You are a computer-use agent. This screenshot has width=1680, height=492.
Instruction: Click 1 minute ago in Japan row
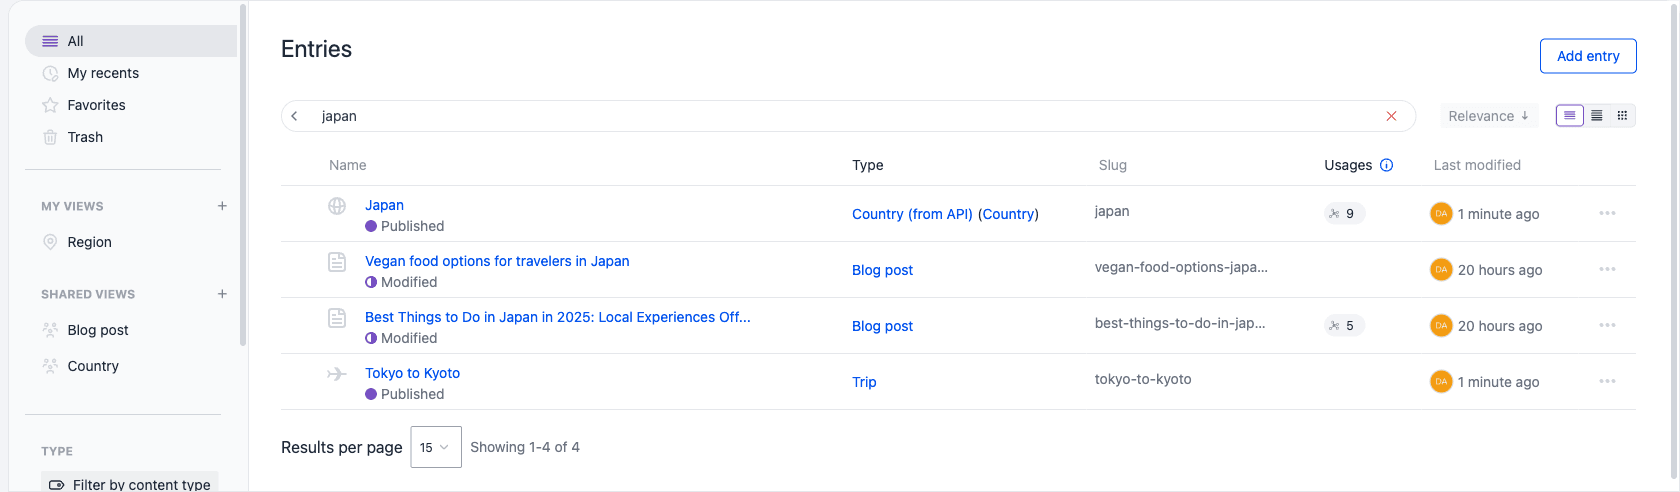(x=1498, y=214)
